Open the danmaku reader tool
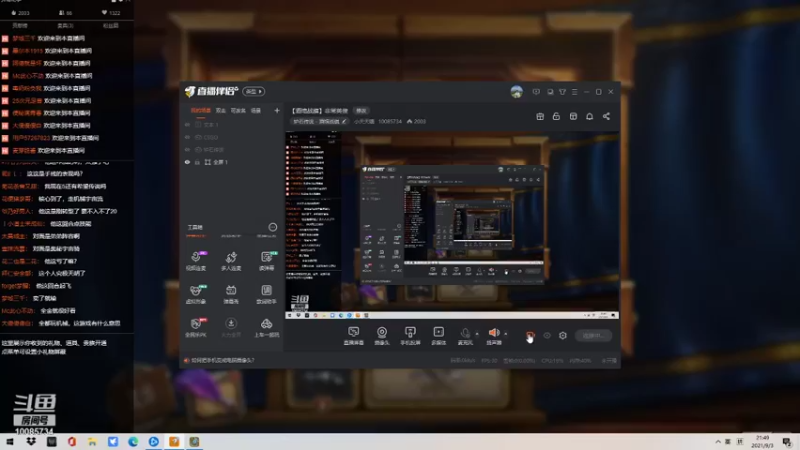The image size is (800, 450). [x=266, y=261]
